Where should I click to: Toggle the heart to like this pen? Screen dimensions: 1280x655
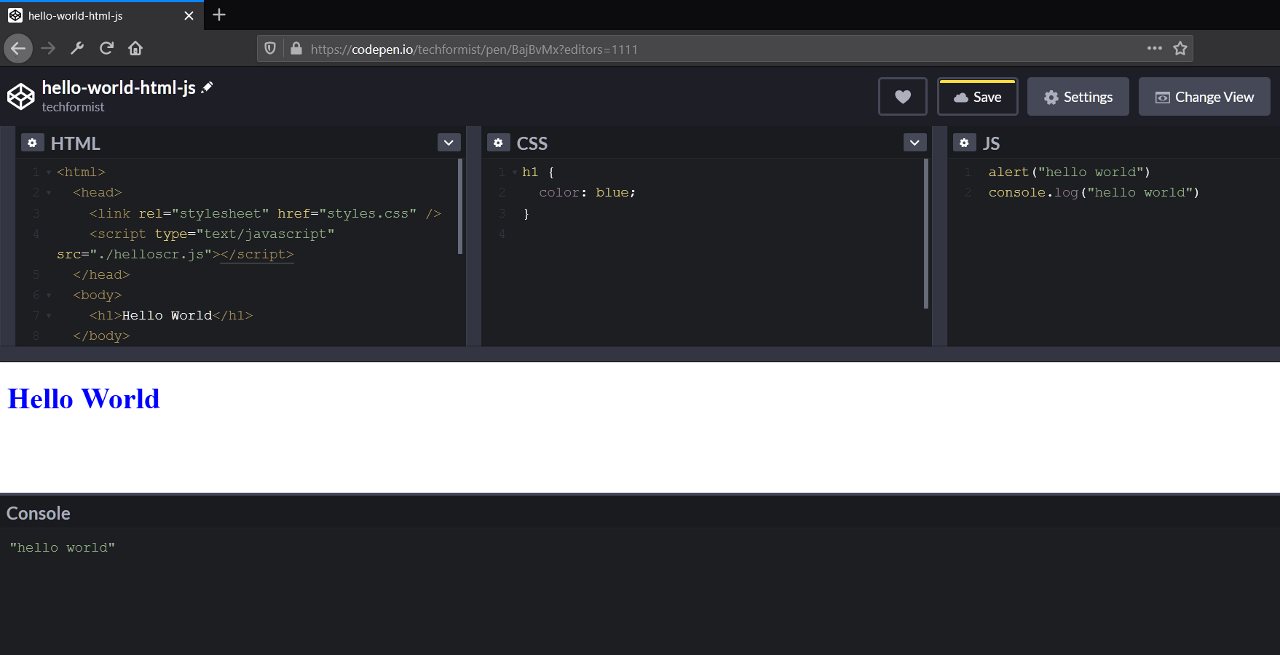pos(902,96)
